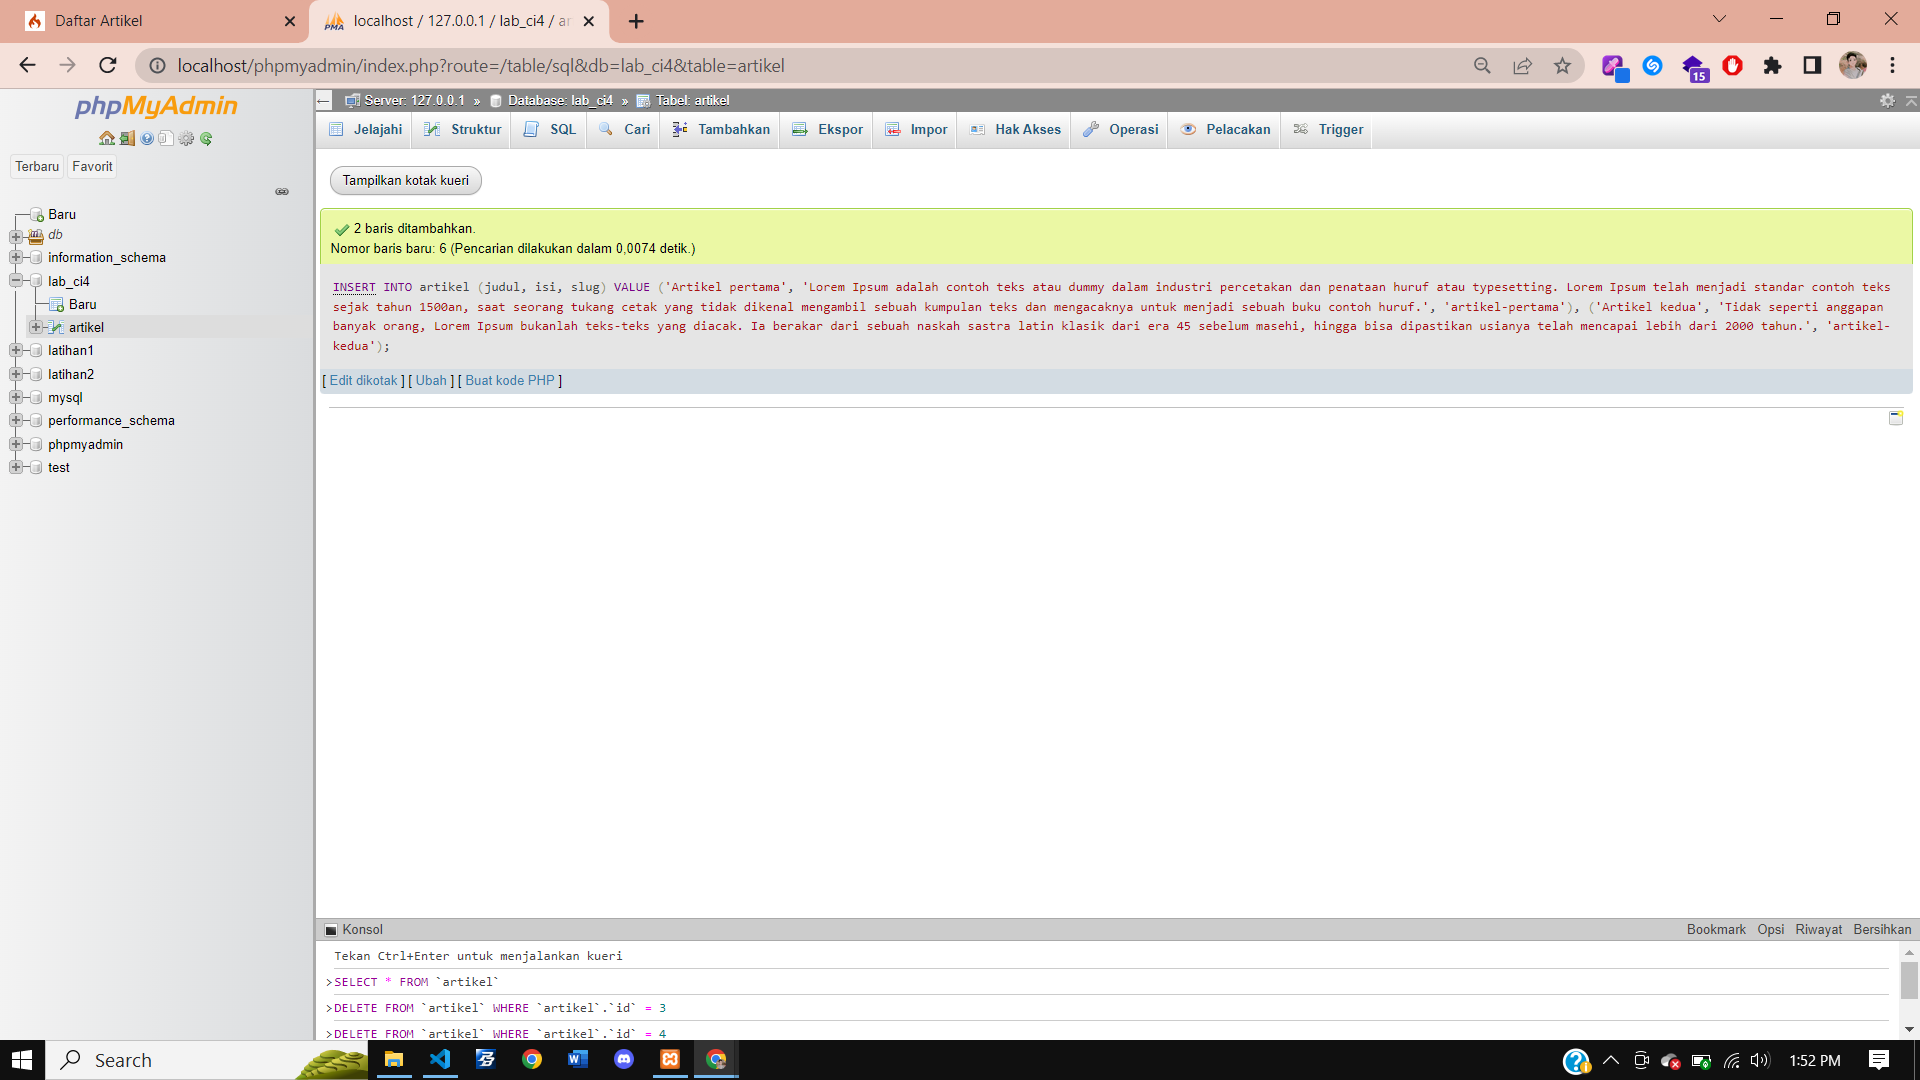Expand the mysql database node
The image size is (1920, 1080).
tap(16, 397)
